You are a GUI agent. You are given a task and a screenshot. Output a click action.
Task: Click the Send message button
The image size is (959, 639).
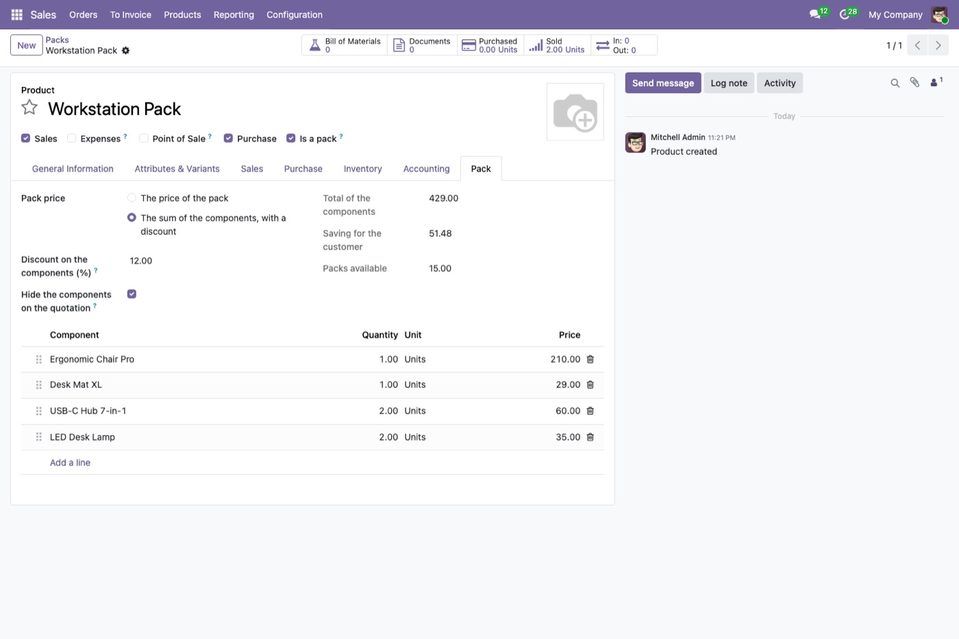point(663,83)
